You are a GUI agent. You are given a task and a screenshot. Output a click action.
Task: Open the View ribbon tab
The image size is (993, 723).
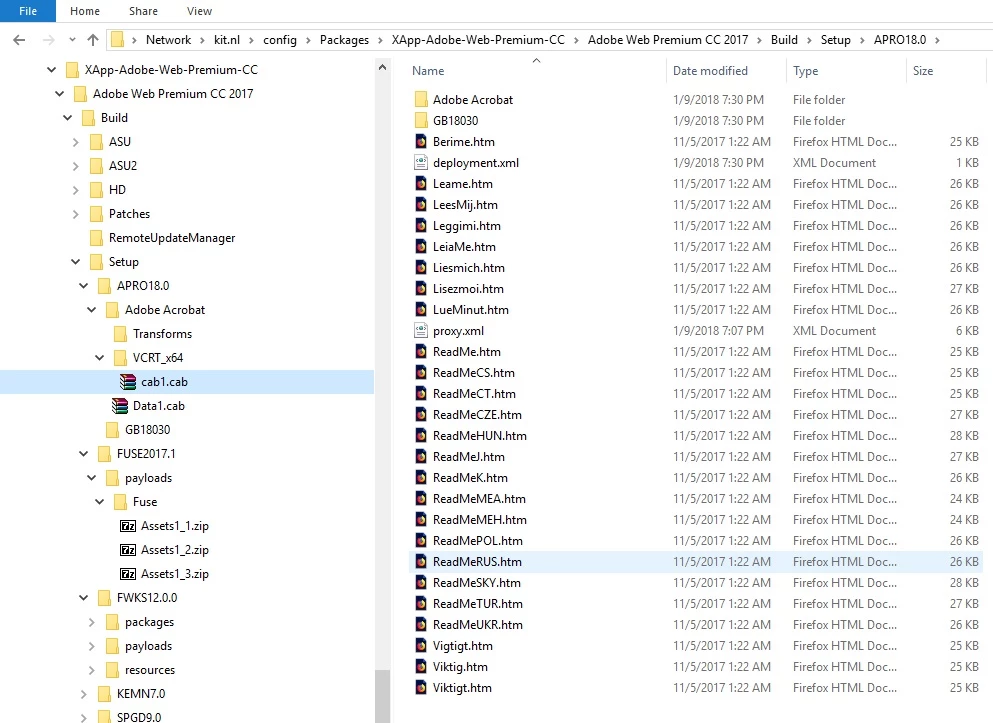click(199, 11)
